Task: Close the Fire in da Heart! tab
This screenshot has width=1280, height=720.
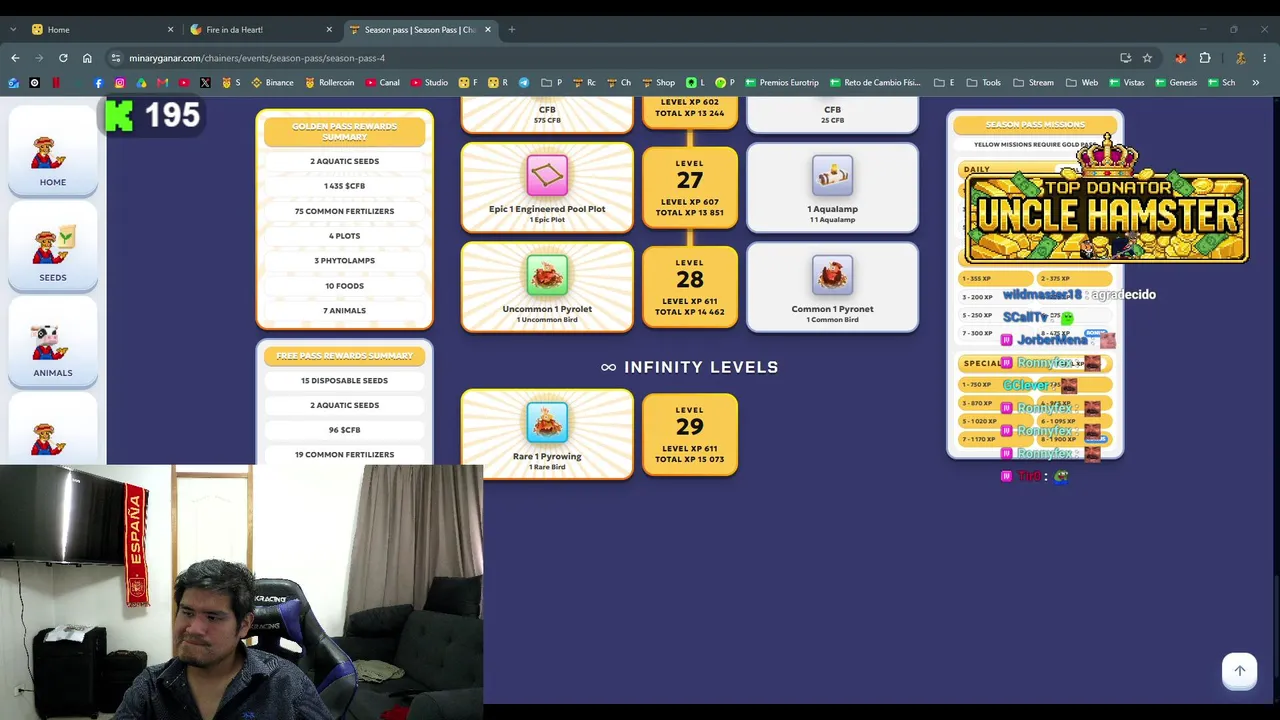Action: click(x=329, y=29)
